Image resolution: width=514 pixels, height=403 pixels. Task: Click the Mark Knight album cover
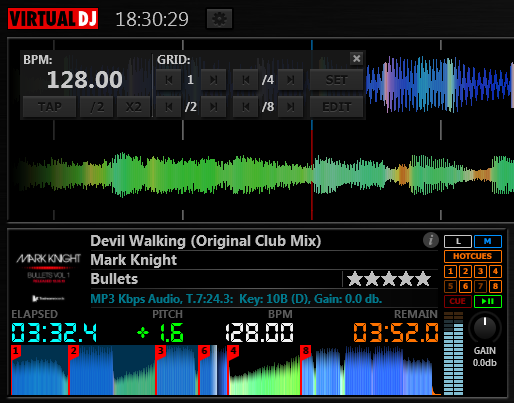[x=49, y=272]
